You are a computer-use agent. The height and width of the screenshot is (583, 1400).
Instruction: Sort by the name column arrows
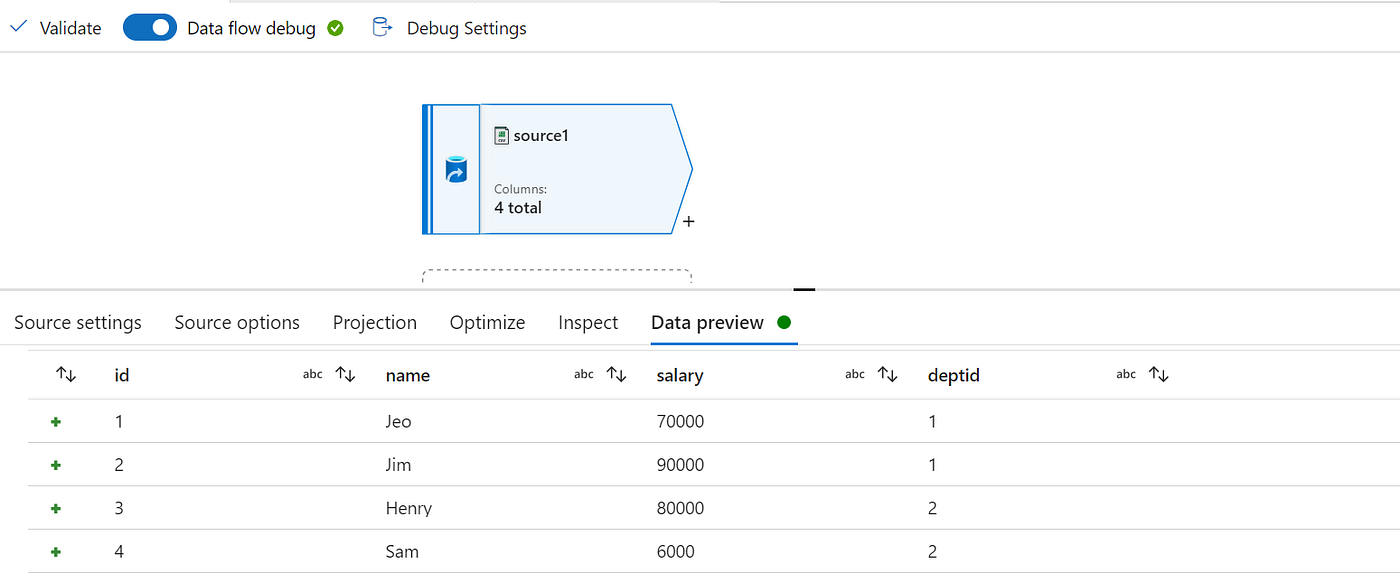tap(617, 375)
